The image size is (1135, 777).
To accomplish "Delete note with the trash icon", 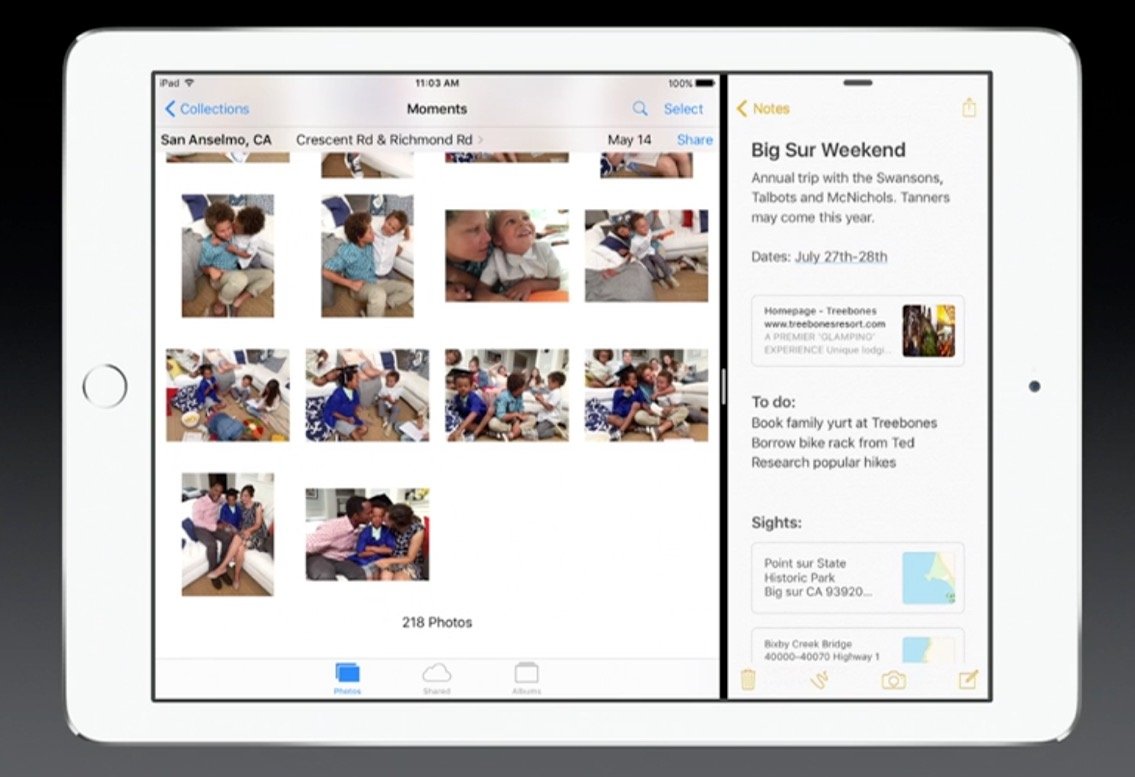I will tap(748, 679).
